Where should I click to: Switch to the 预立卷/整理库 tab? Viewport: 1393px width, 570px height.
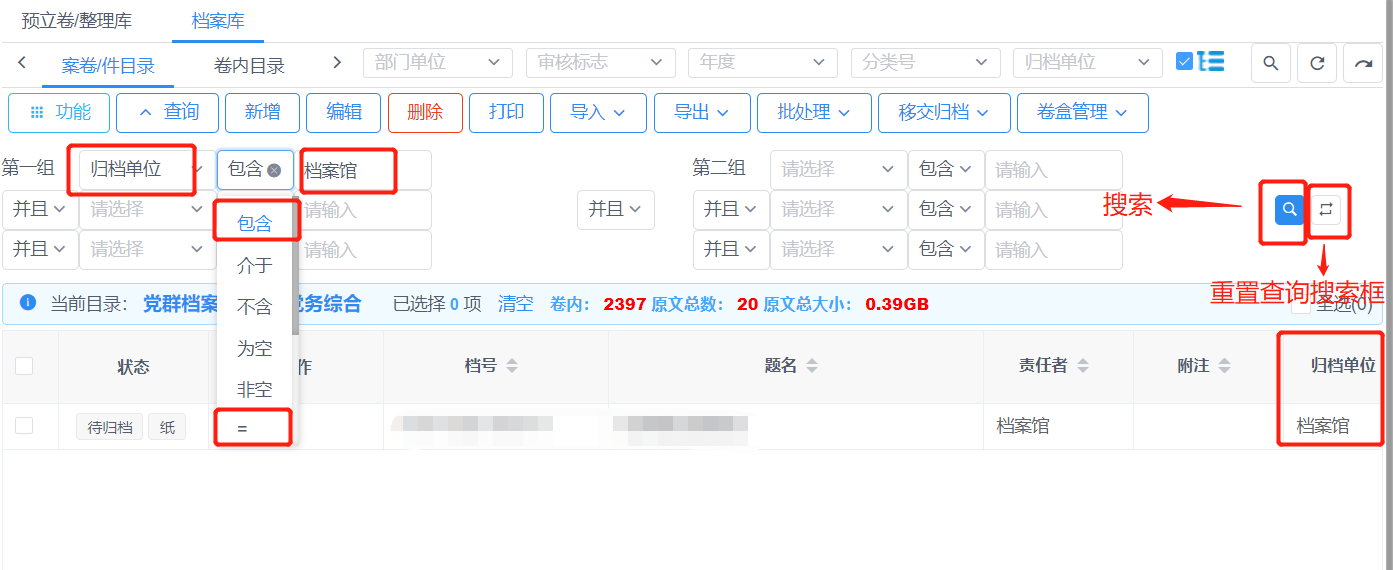[77, 21]
